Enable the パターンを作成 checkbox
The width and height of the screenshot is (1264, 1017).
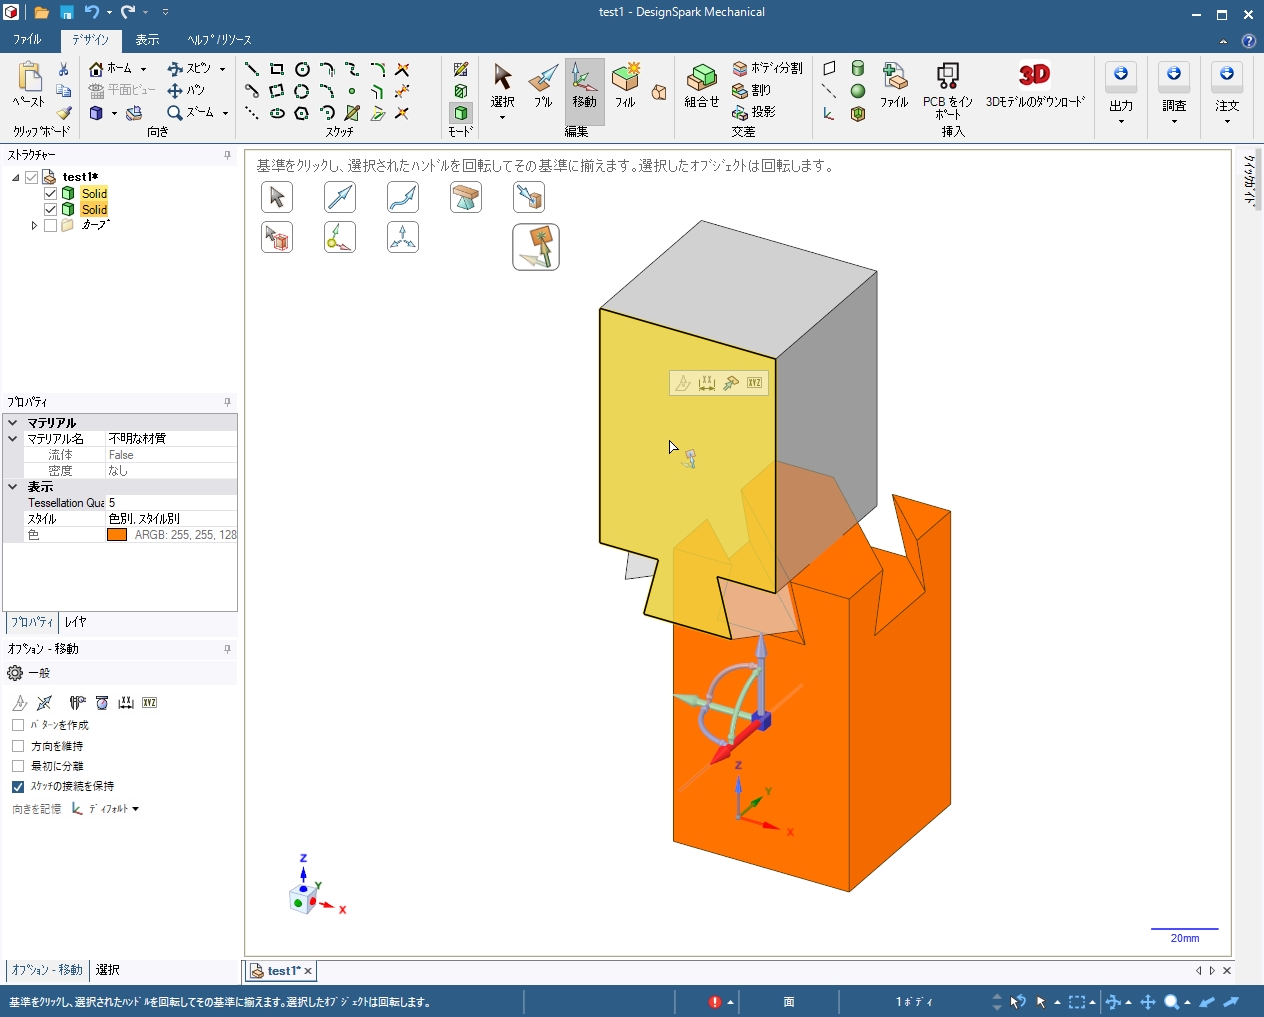[18, 725]
